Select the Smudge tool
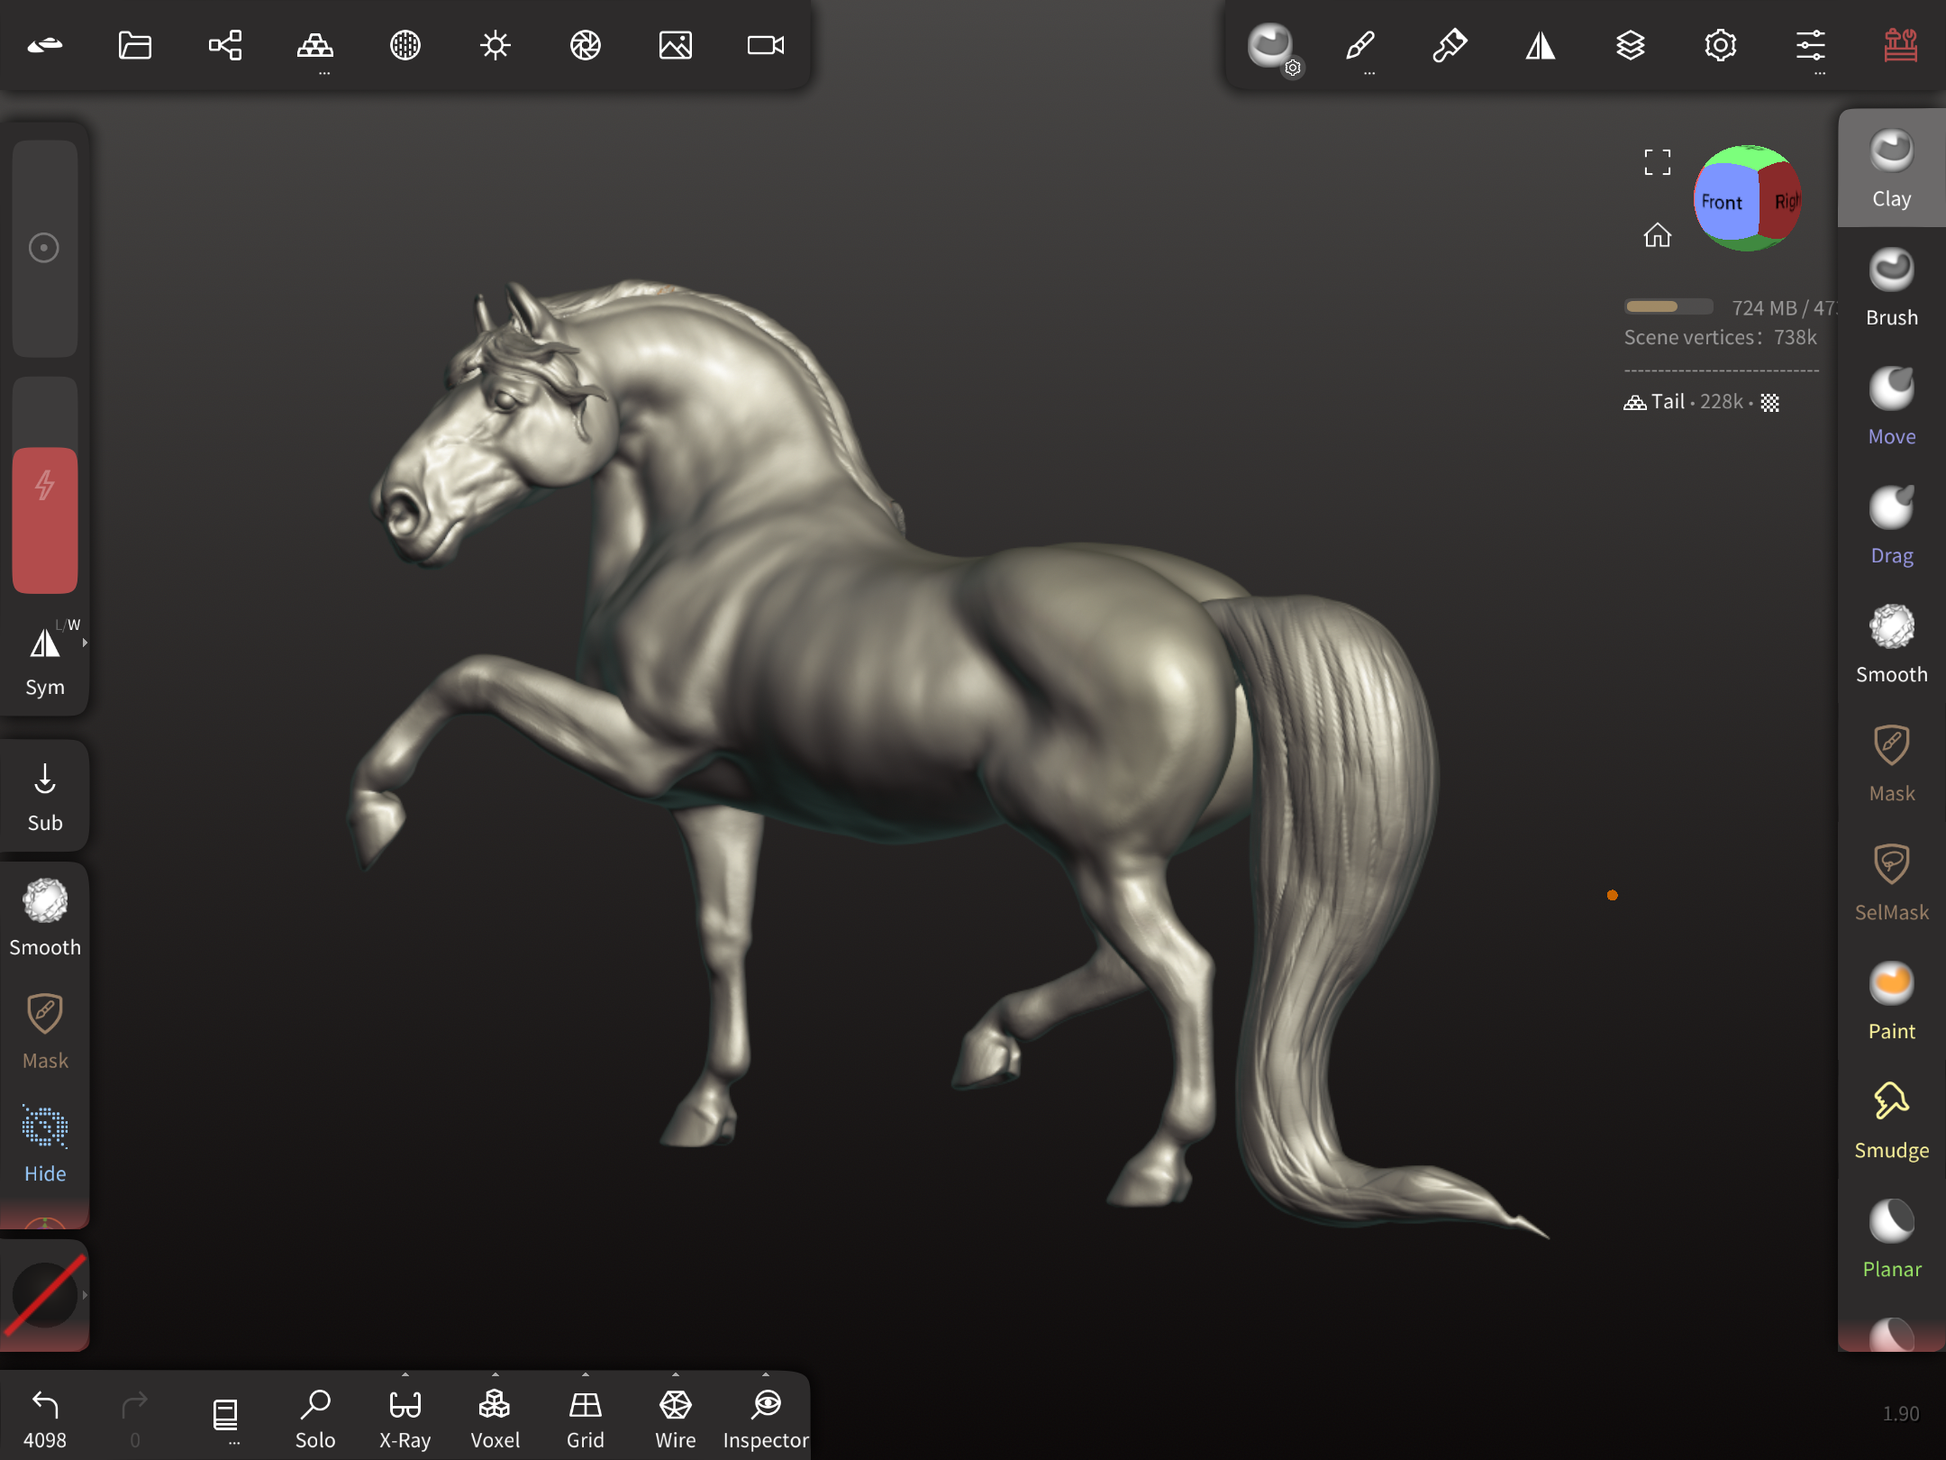This screenshot has width=1946, height=1460. (x=1890, y=1120)
